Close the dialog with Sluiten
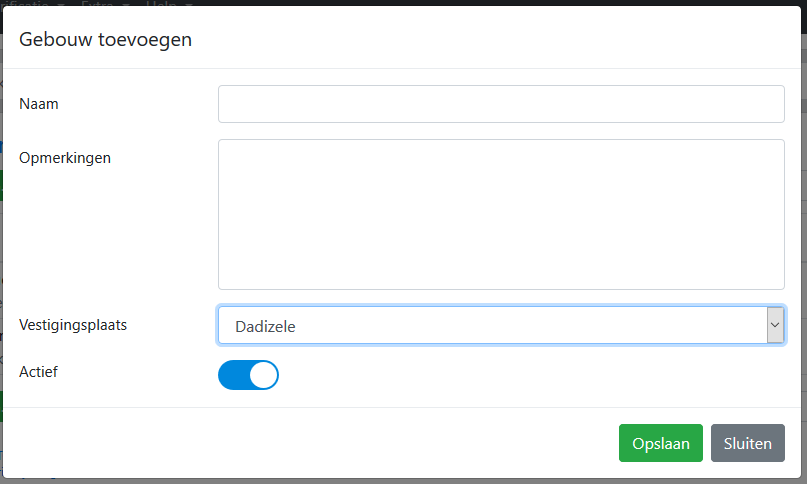Image resolution: width=807 pixels, height=484 pixels. [x=748, y=443]
